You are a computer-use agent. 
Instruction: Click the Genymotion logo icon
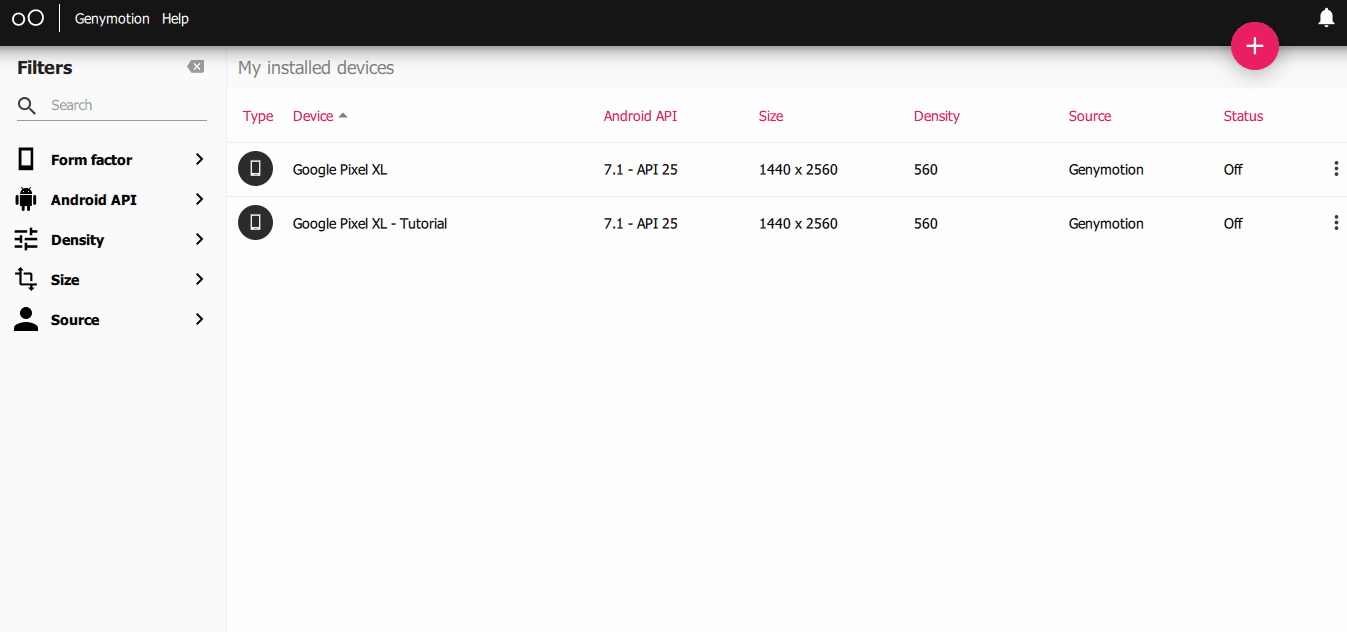[28, 18]
